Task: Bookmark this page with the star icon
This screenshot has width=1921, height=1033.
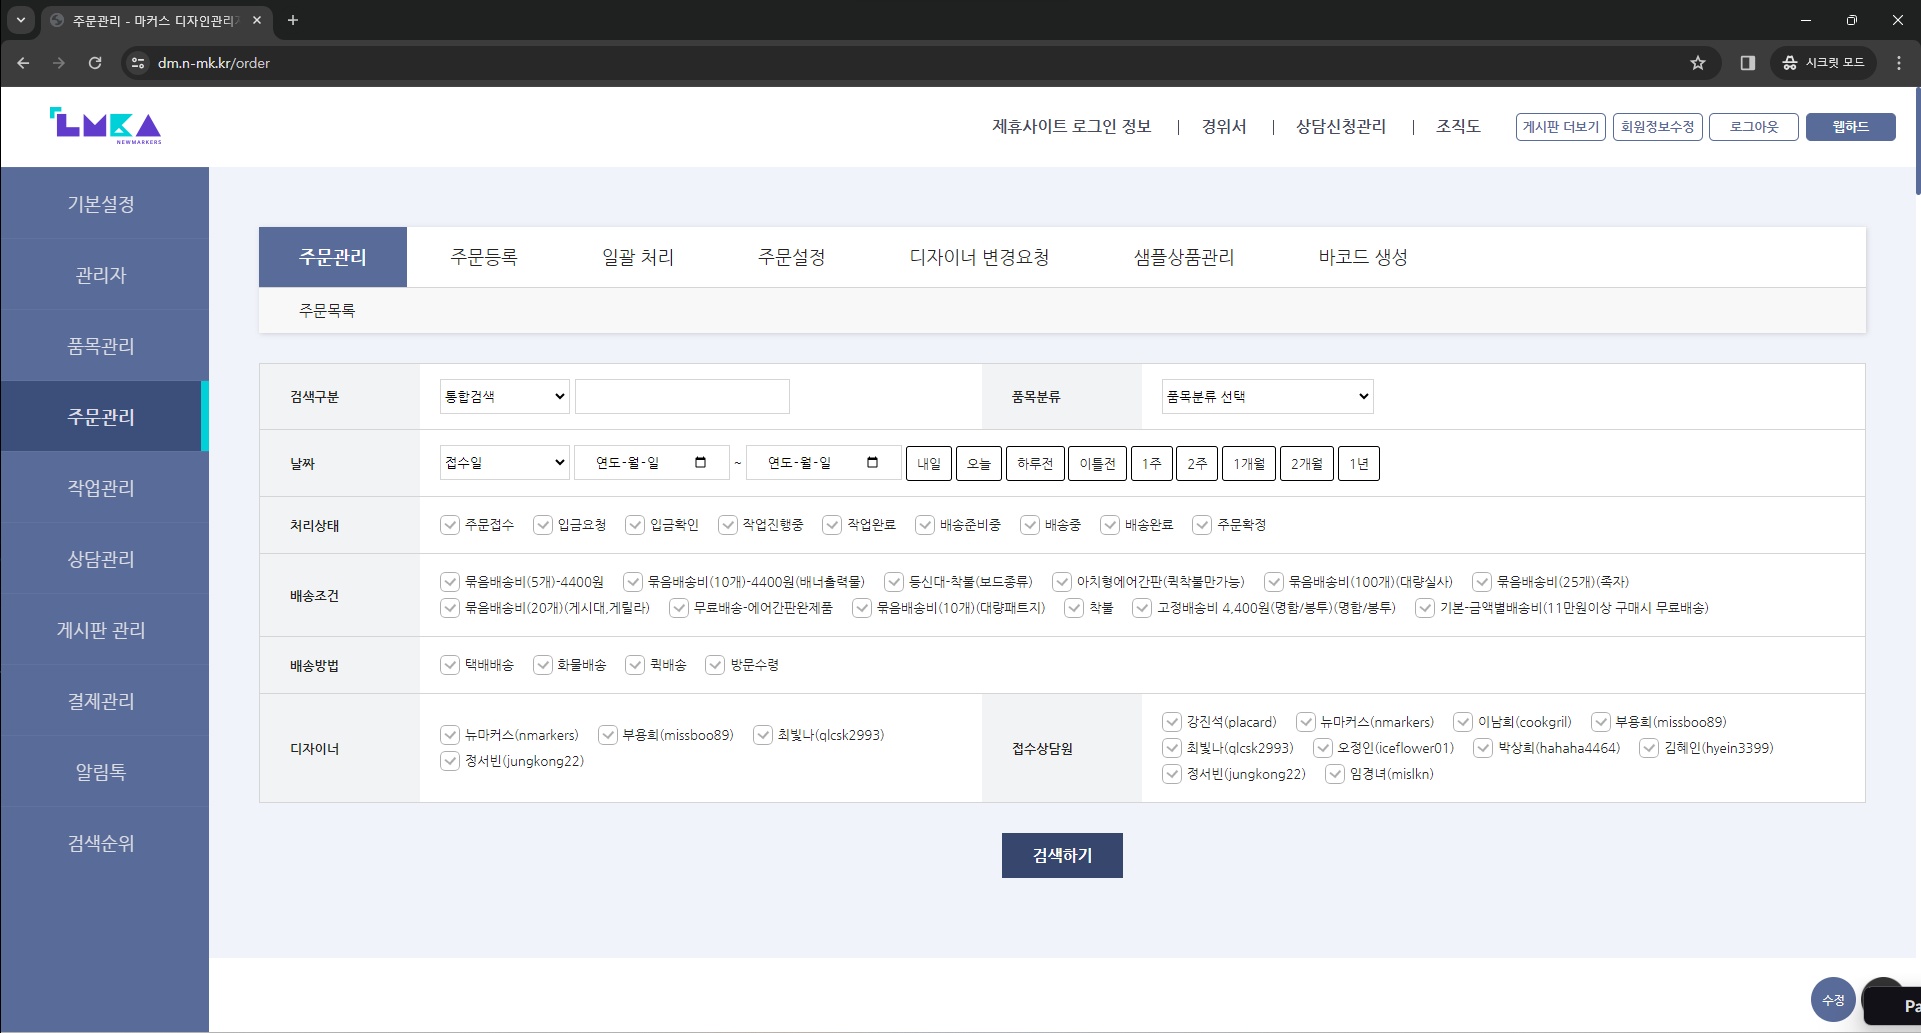Action: click(x=1698, y=63)
